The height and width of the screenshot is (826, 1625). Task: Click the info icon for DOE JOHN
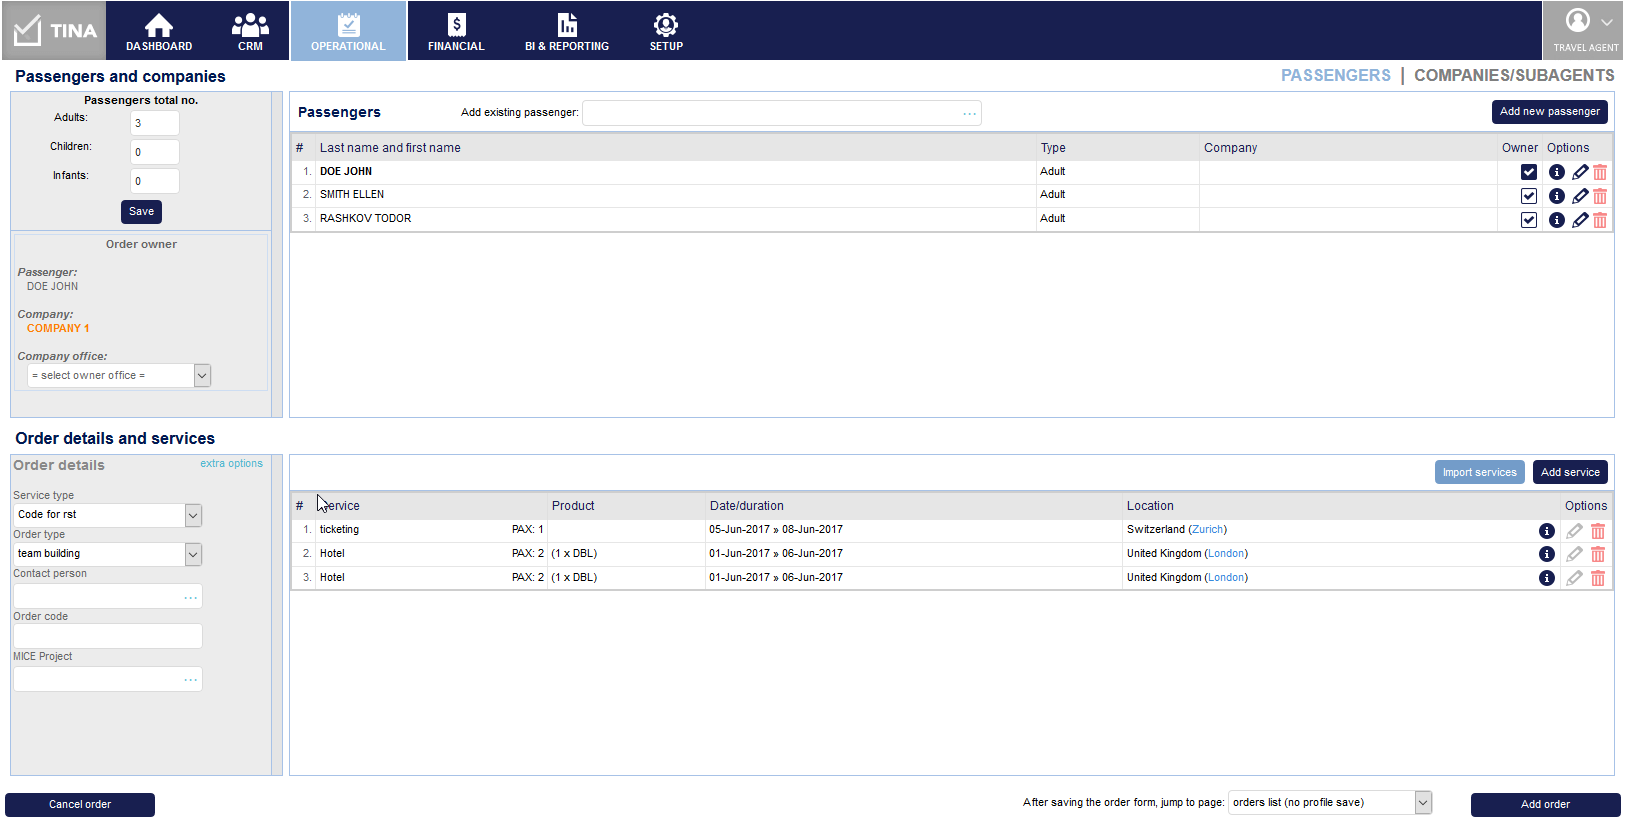(x=1556, y=172)
